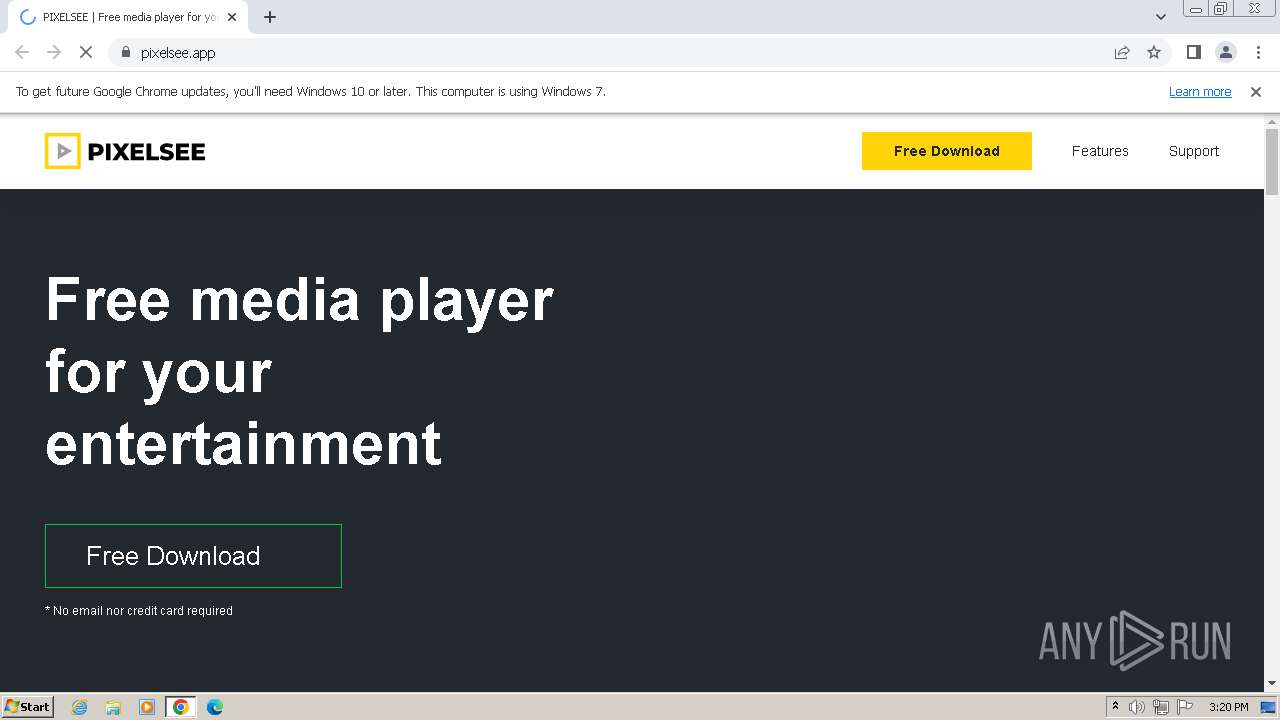Click Learn more about Chrome updates
1280x720 pixels.
pos(1200,92)
